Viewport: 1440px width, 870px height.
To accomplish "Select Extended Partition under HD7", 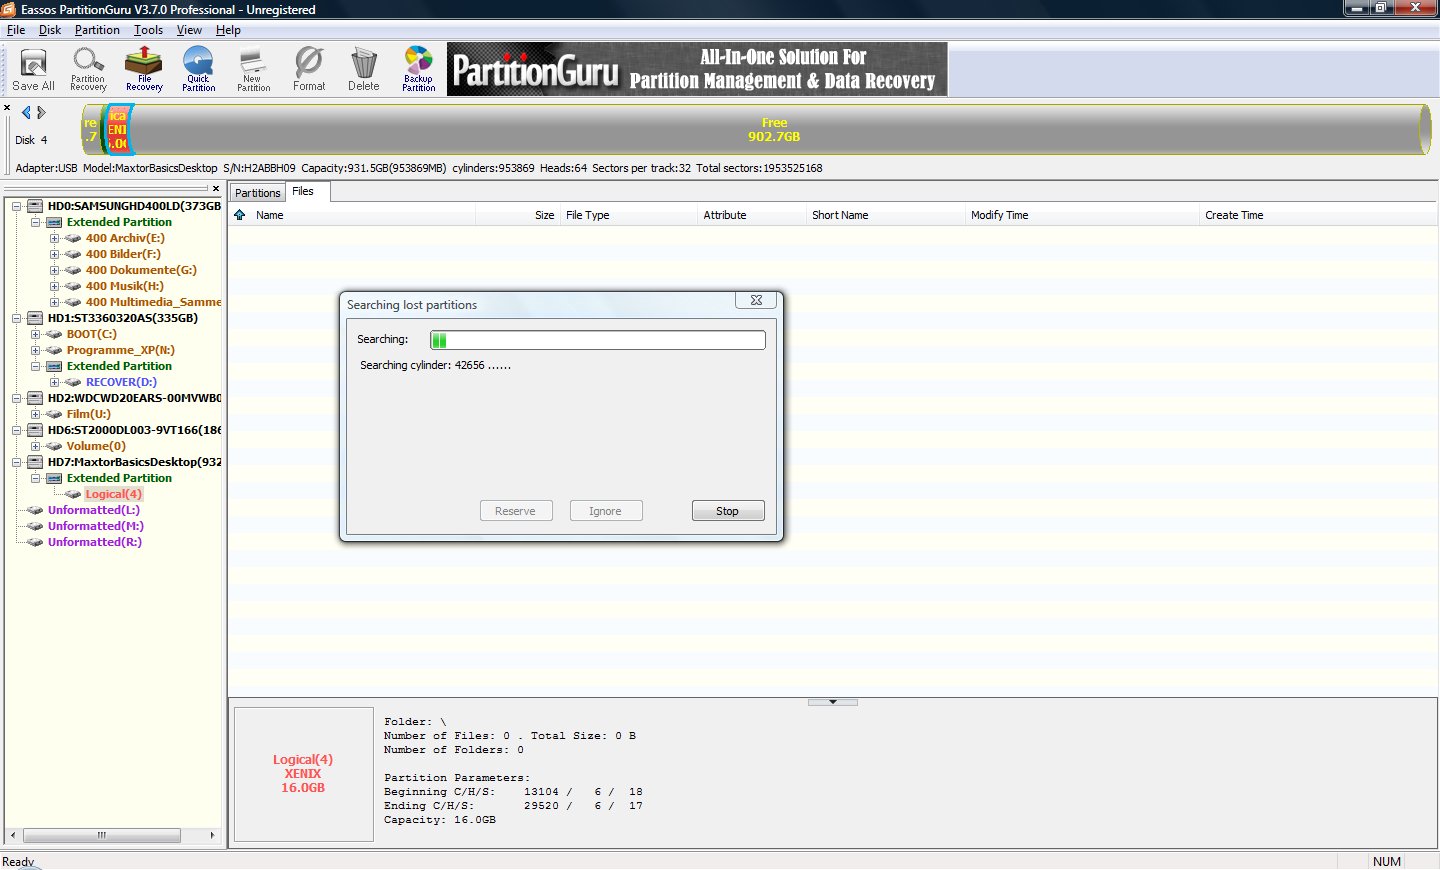I will pos(119,478).
